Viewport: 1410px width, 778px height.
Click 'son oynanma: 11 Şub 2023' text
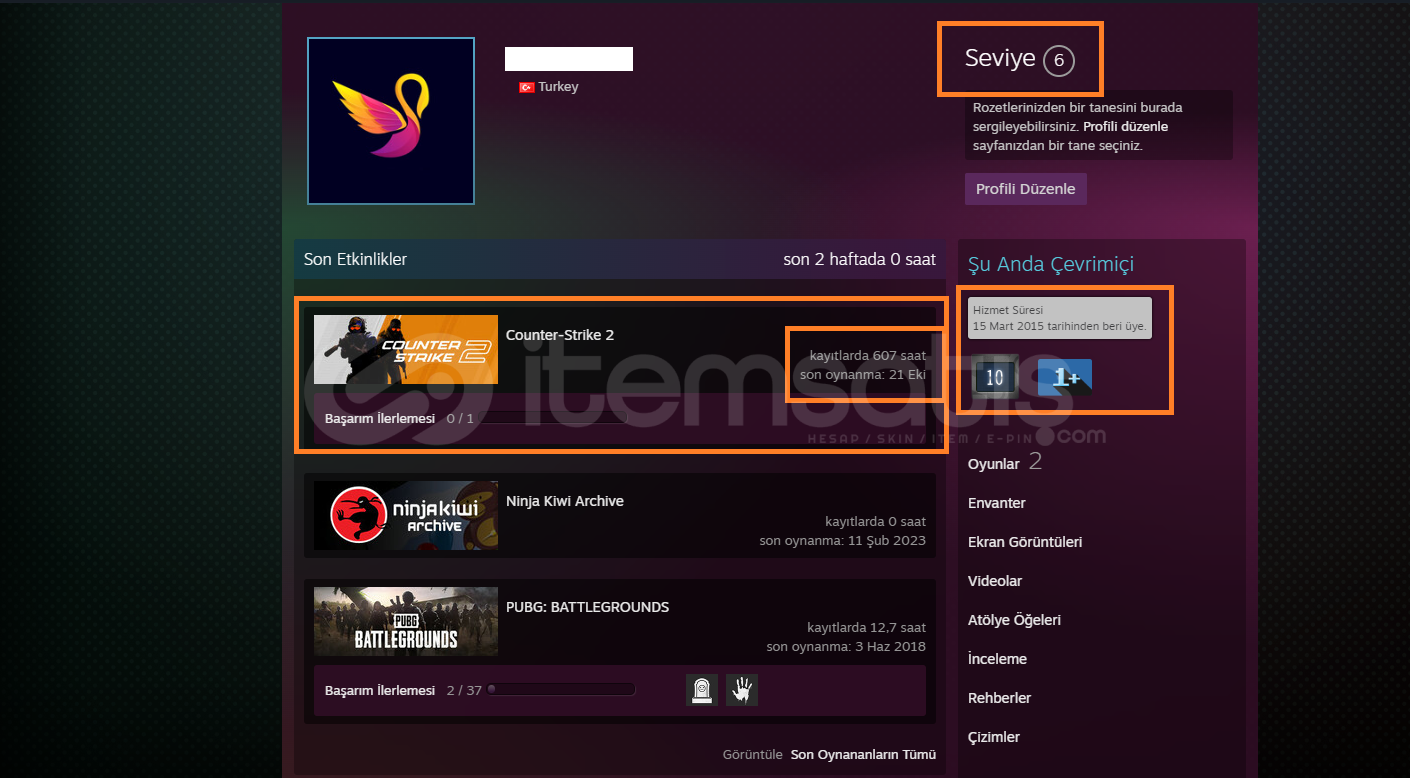842,541
